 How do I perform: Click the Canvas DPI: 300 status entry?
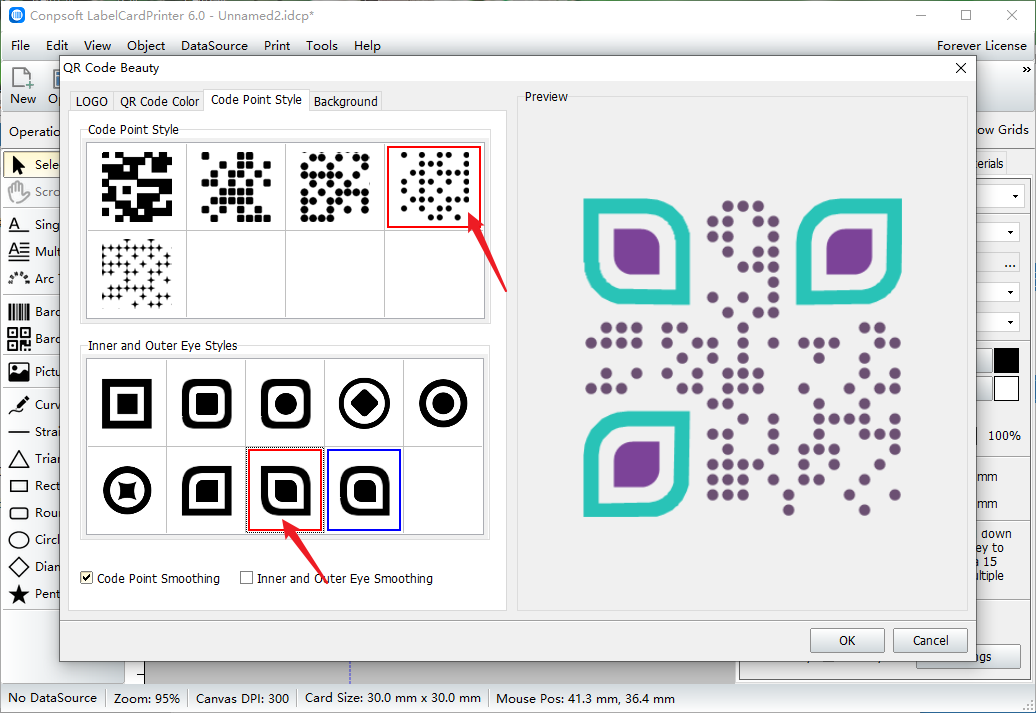[242, 698]
